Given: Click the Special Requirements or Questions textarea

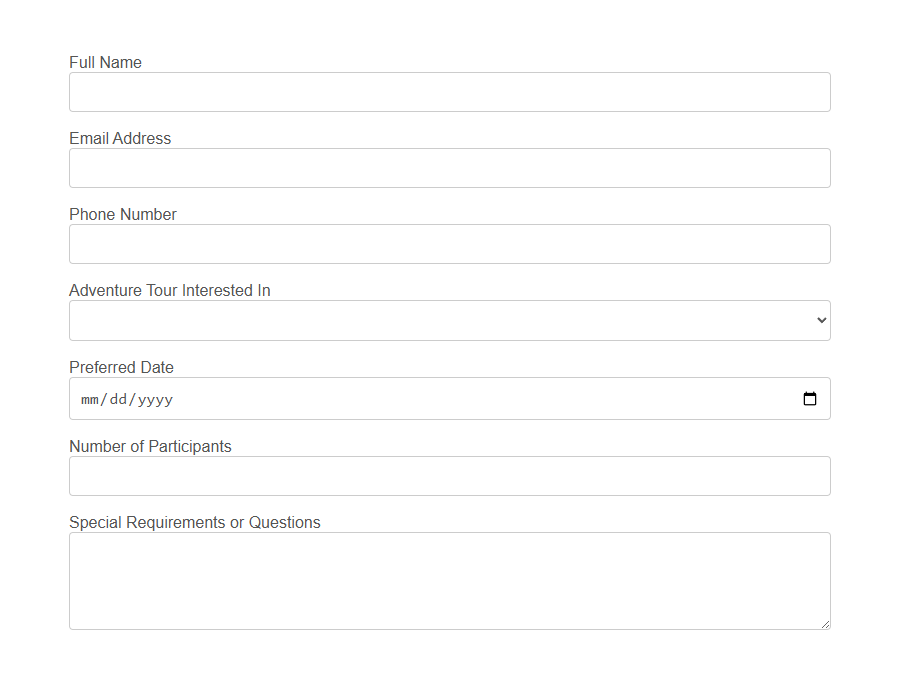Looking at the screenshot, I should pos(450,580).
